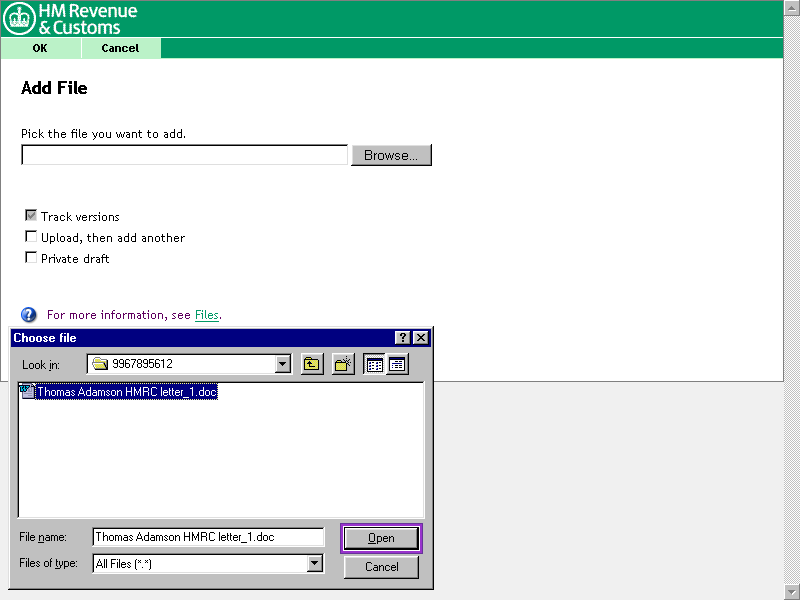Click the blue information icon
This screenshot has width=800, height=600.
click(x=29, y=315)
